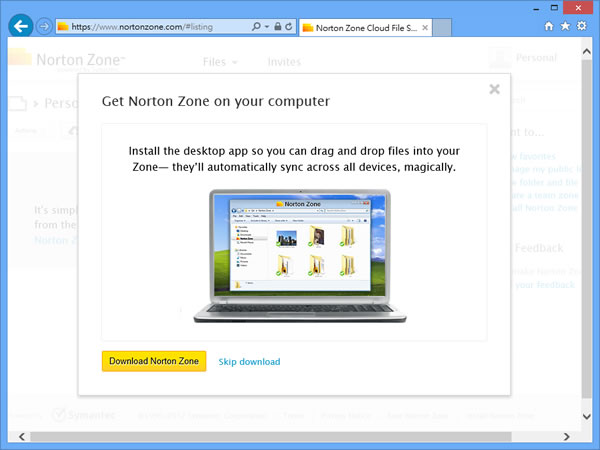This screenshot has height=450, width=600.
Task: Click the browser Forward arrow button
Action: coord(44,26)
